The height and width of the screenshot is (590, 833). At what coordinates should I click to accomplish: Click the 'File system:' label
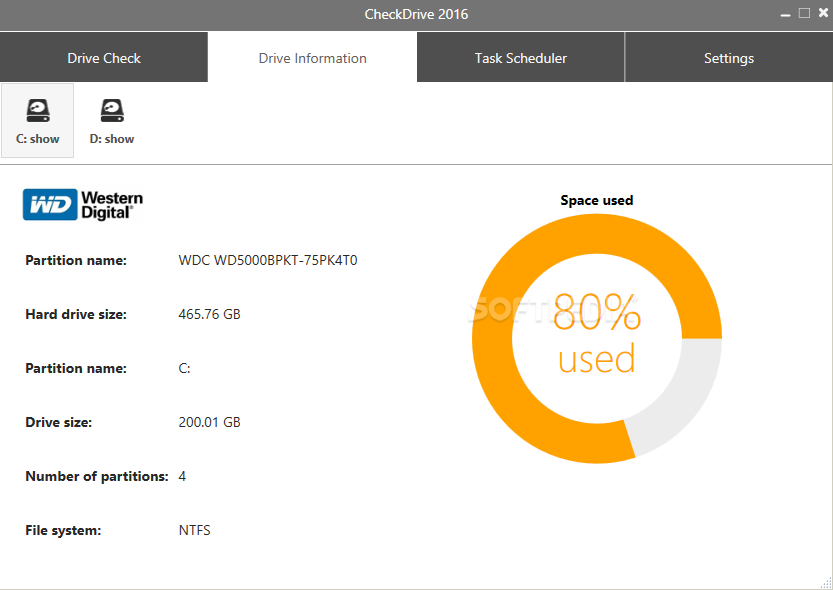tap(63, 531)
